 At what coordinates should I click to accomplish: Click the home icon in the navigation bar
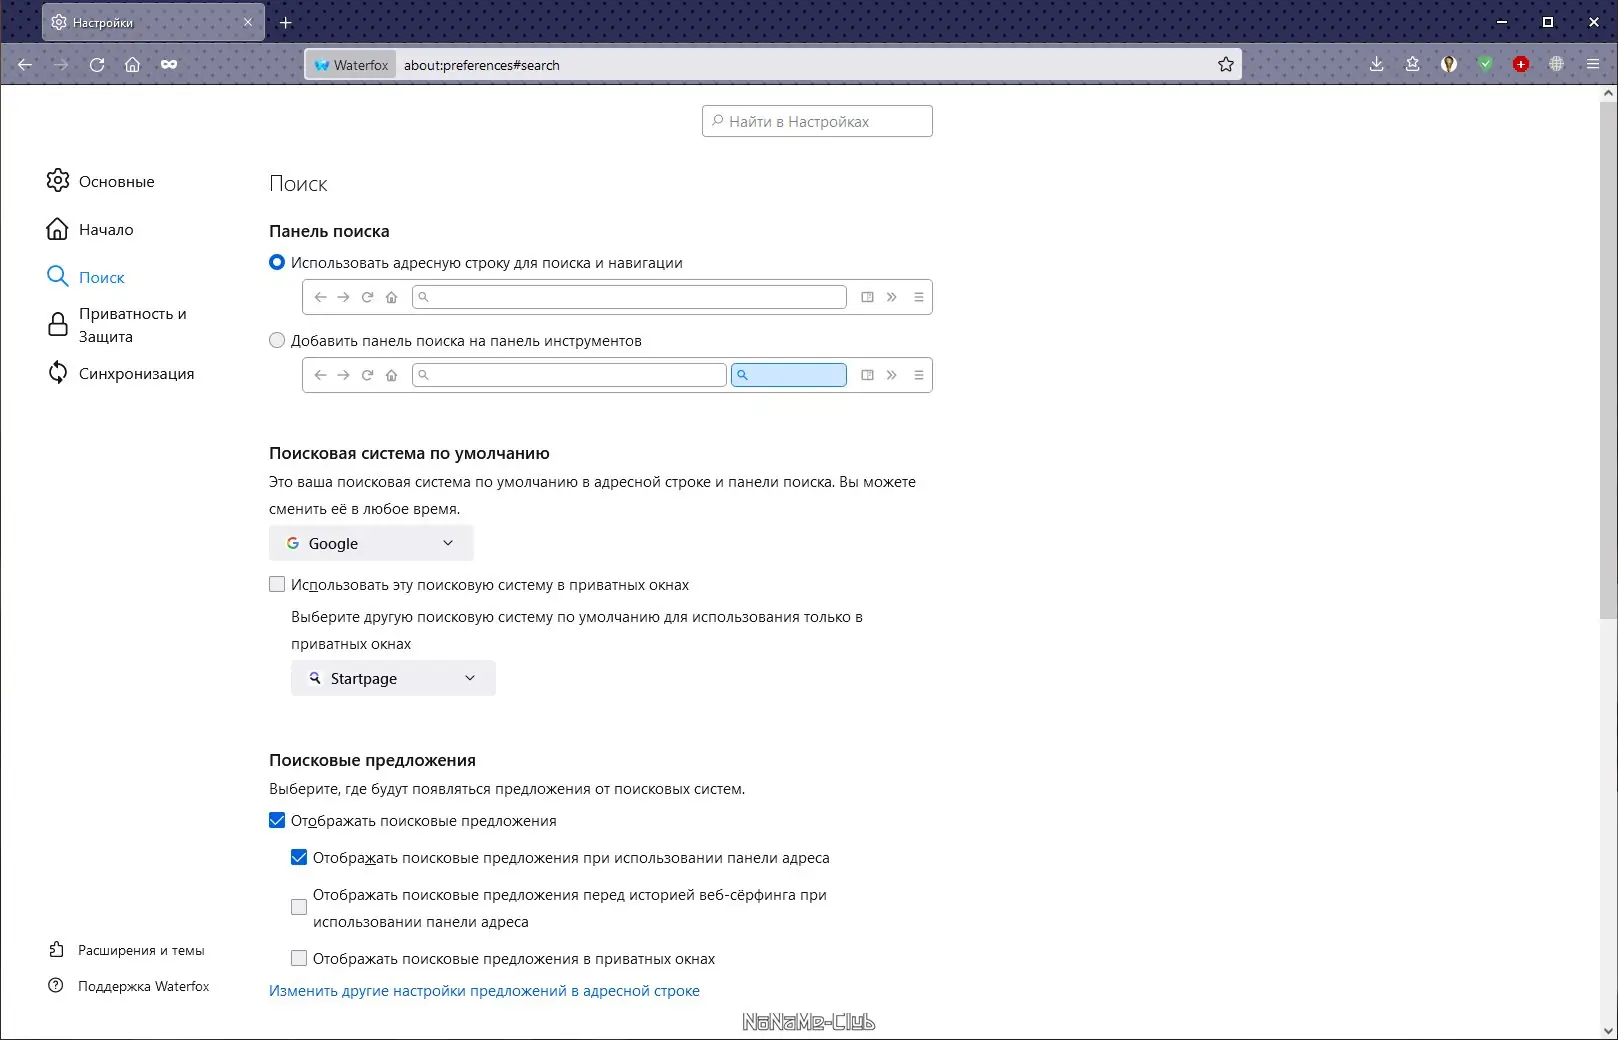pyautogui.click(x=132, y=64)
